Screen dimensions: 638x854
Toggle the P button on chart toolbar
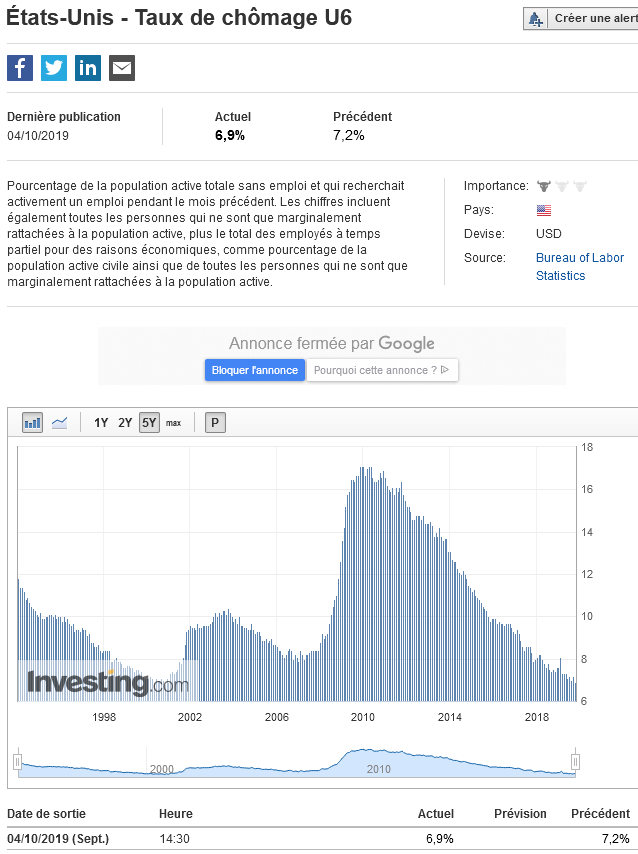215,423
